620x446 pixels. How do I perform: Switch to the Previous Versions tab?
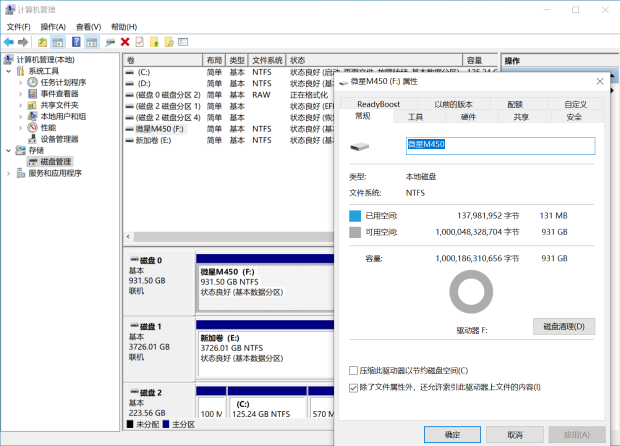click(453, 104)
